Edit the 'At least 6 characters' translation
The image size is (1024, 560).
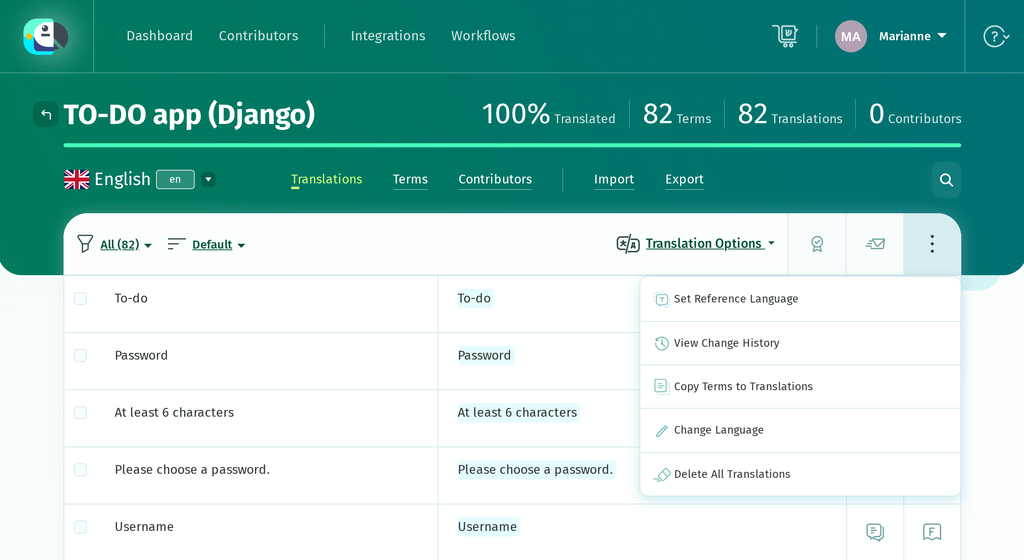[517, 412]
